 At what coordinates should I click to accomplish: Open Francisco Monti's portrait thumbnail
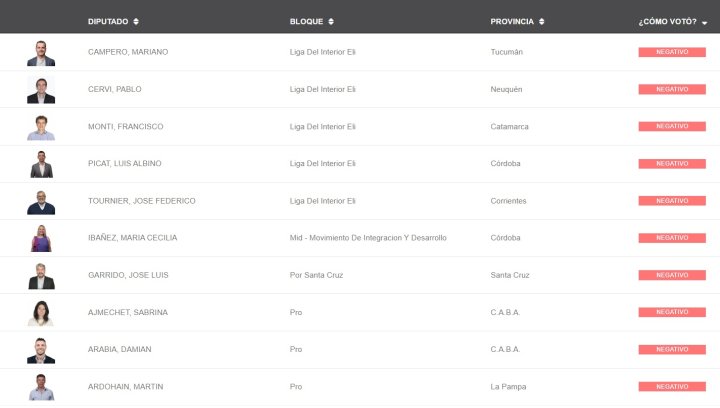tap(41, 128)
